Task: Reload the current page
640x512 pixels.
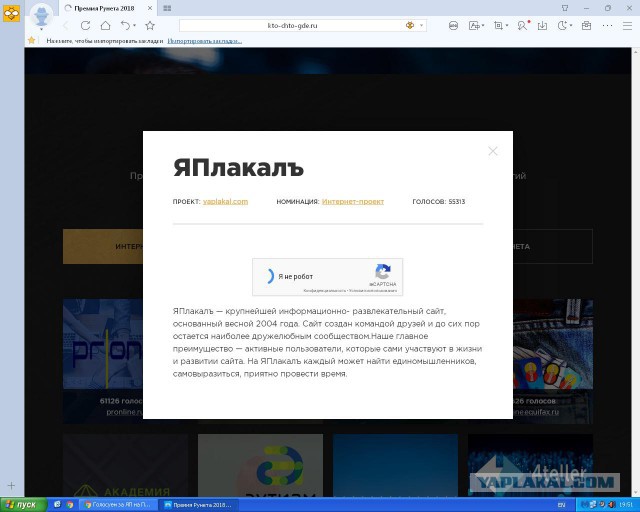Action: [85, 26]
